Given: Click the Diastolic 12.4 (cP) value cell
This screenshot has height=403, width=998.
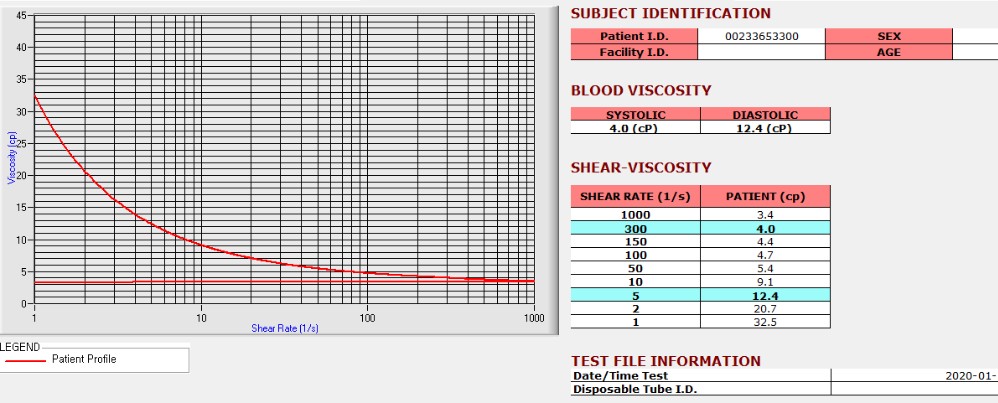Looking at the screenshot, I should [x=765, y=128].
